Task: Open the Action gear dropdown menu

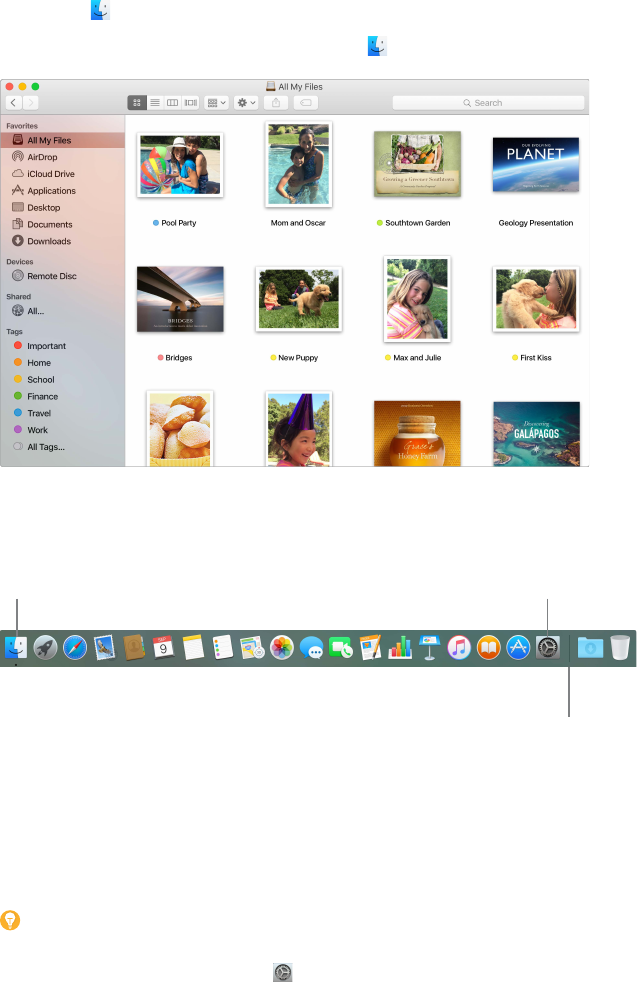Action: 247,102
